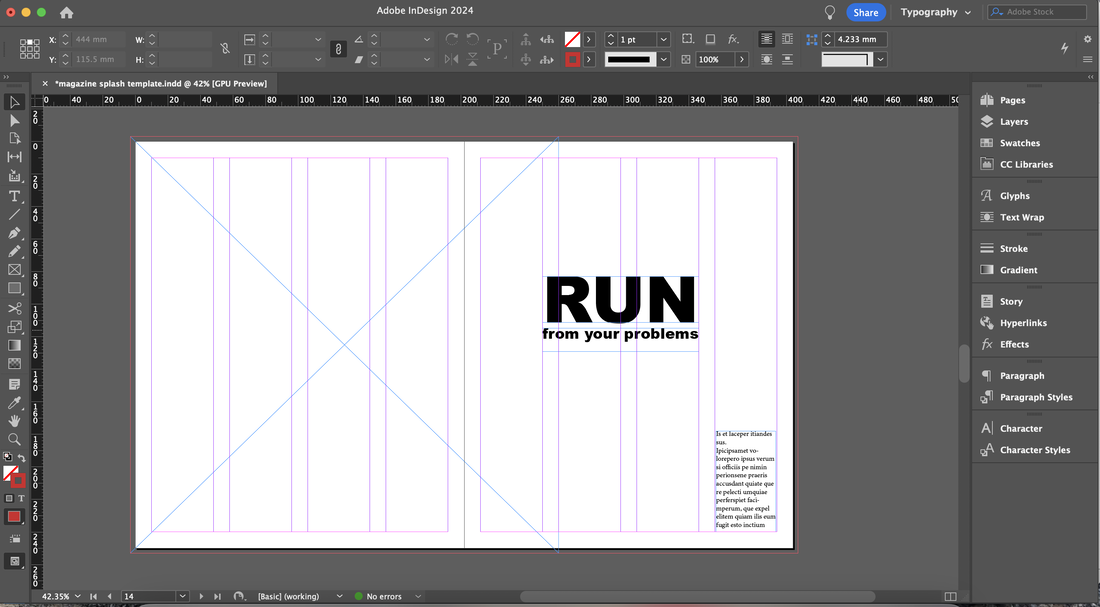This screenshot has width=1100, height=607.
Task: Select the Type tool
Action: point(14,196)
